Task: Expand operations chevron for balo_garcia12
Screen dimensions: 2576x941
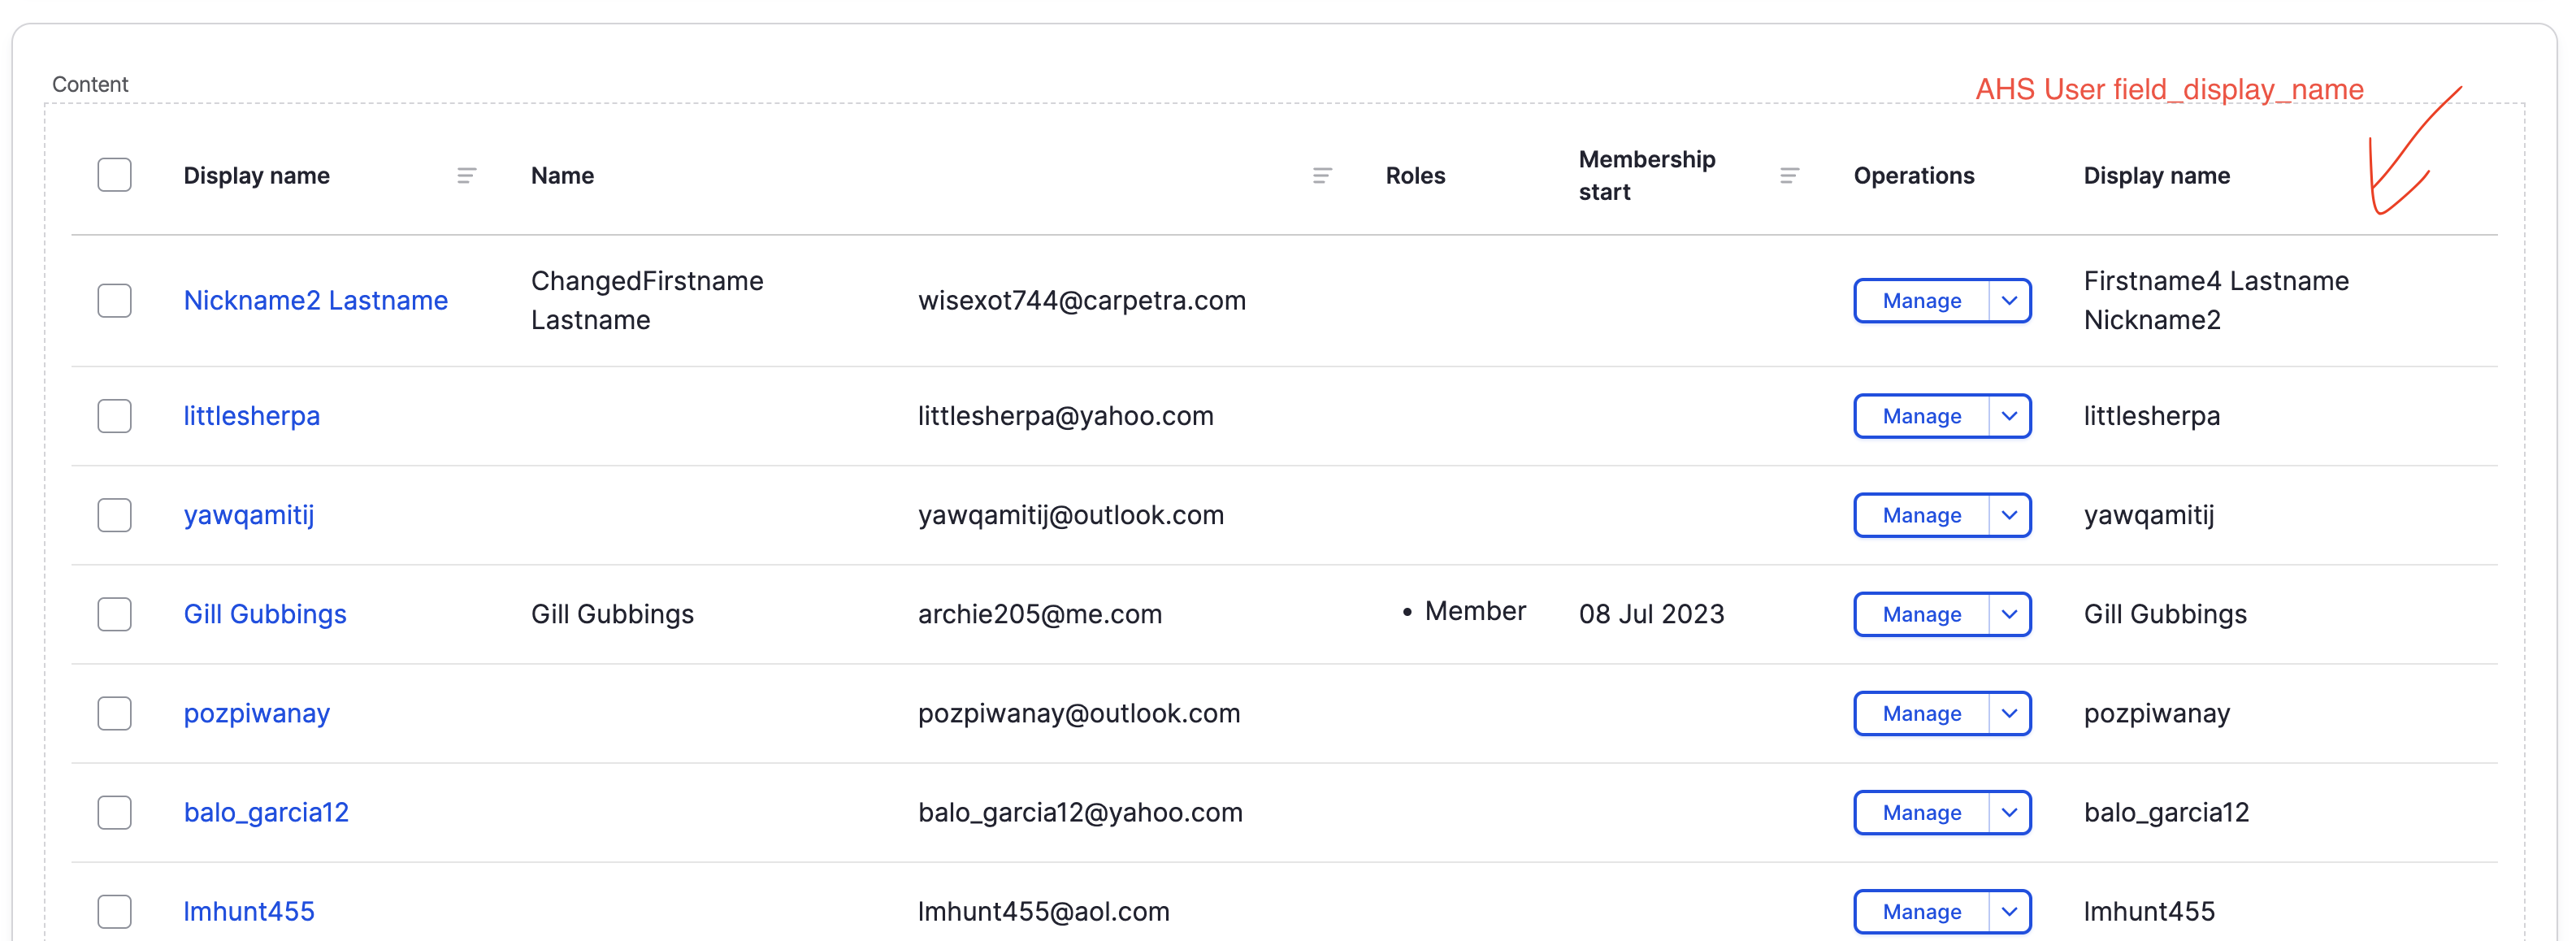Action: click(x=2008, y=812)
